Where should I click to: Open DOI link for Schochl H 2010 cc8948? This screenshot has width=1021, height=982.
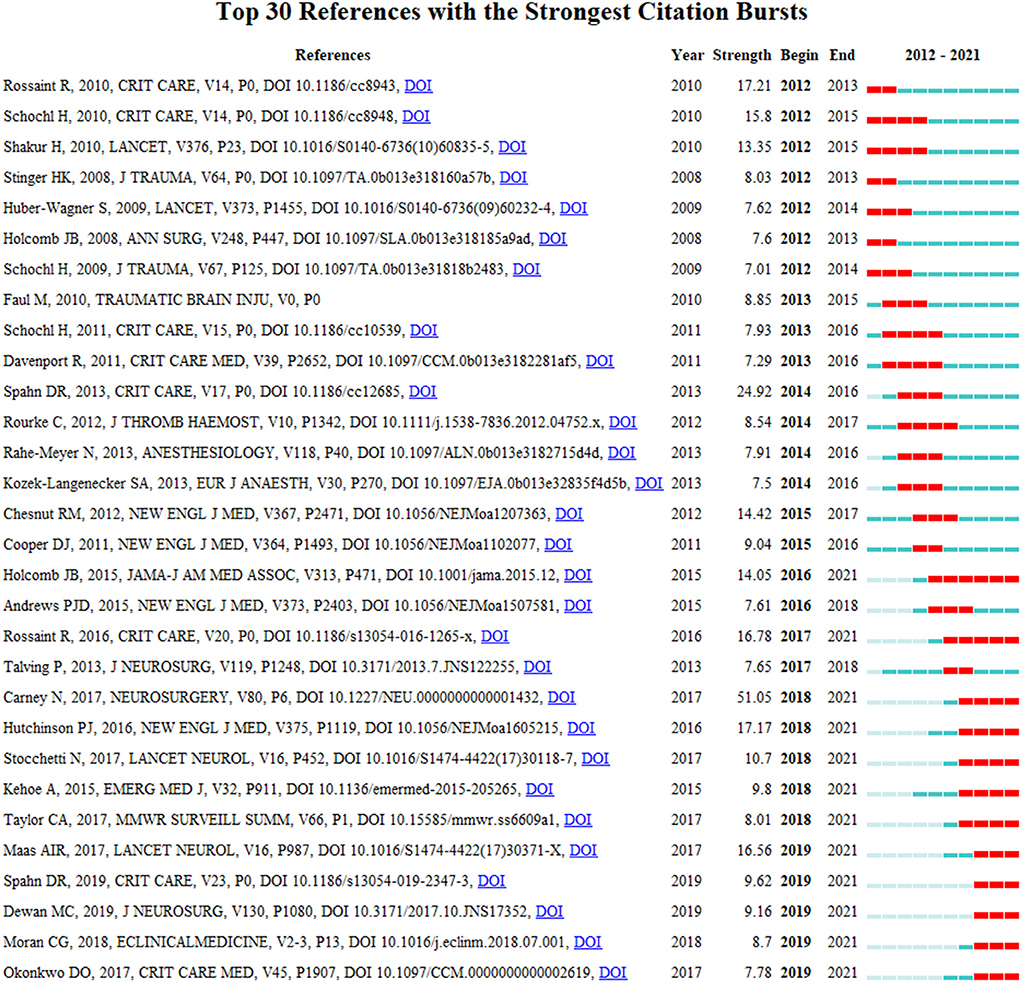tap(416, 117)
